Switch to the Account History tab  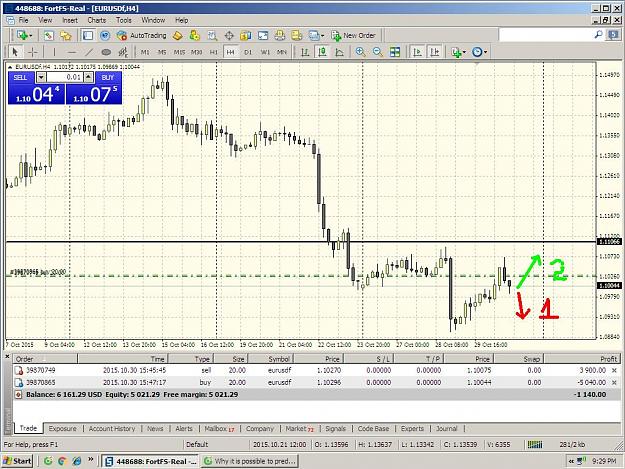point(112,429)
